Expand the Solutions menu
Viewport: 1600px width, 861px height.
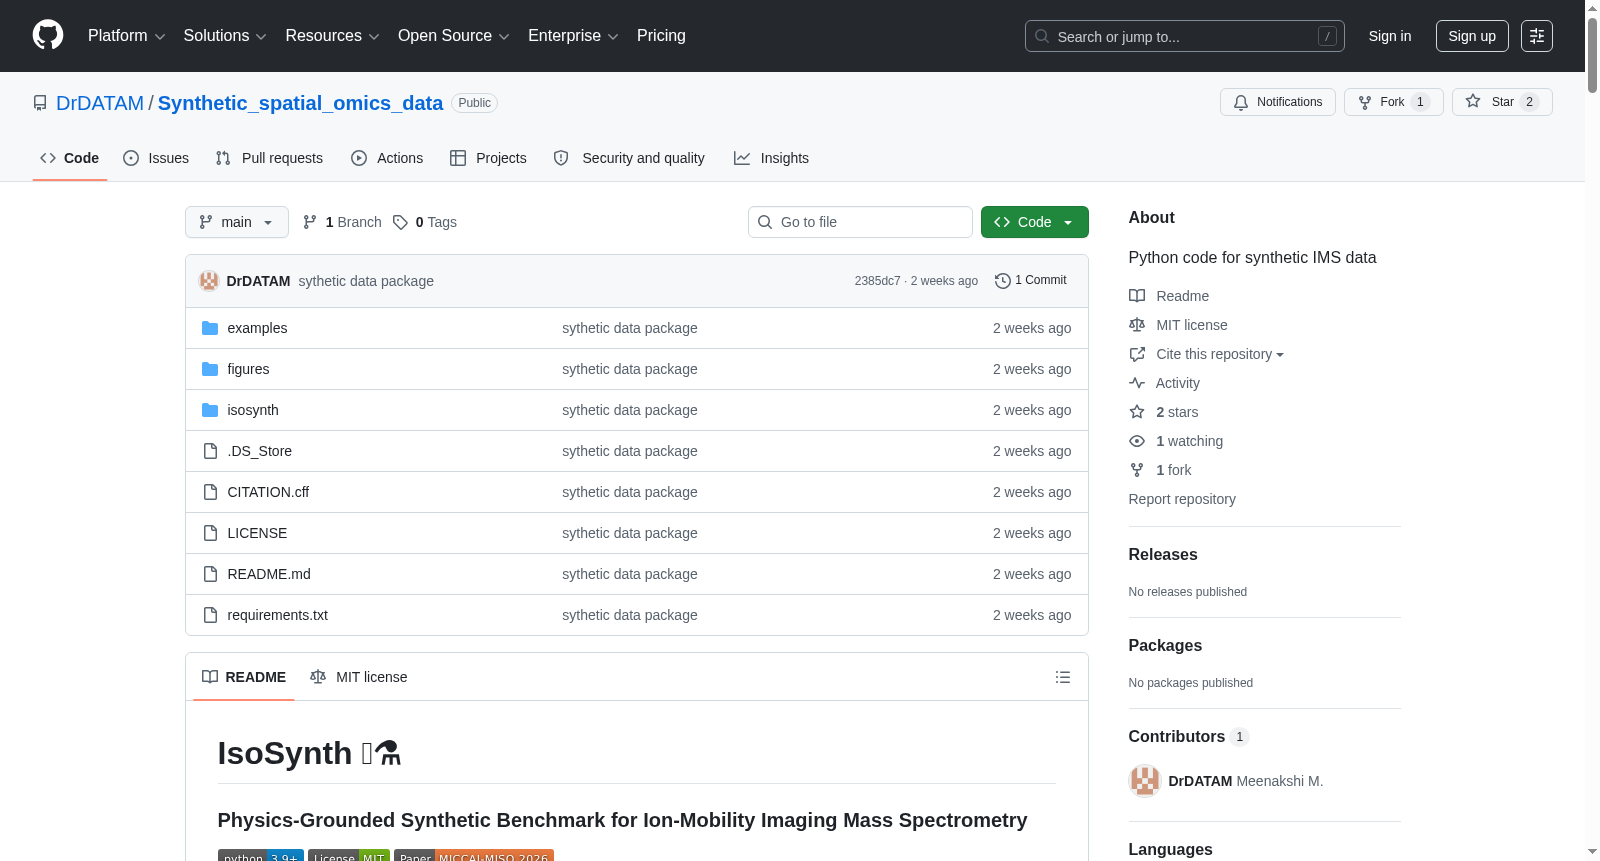(225, 36)
